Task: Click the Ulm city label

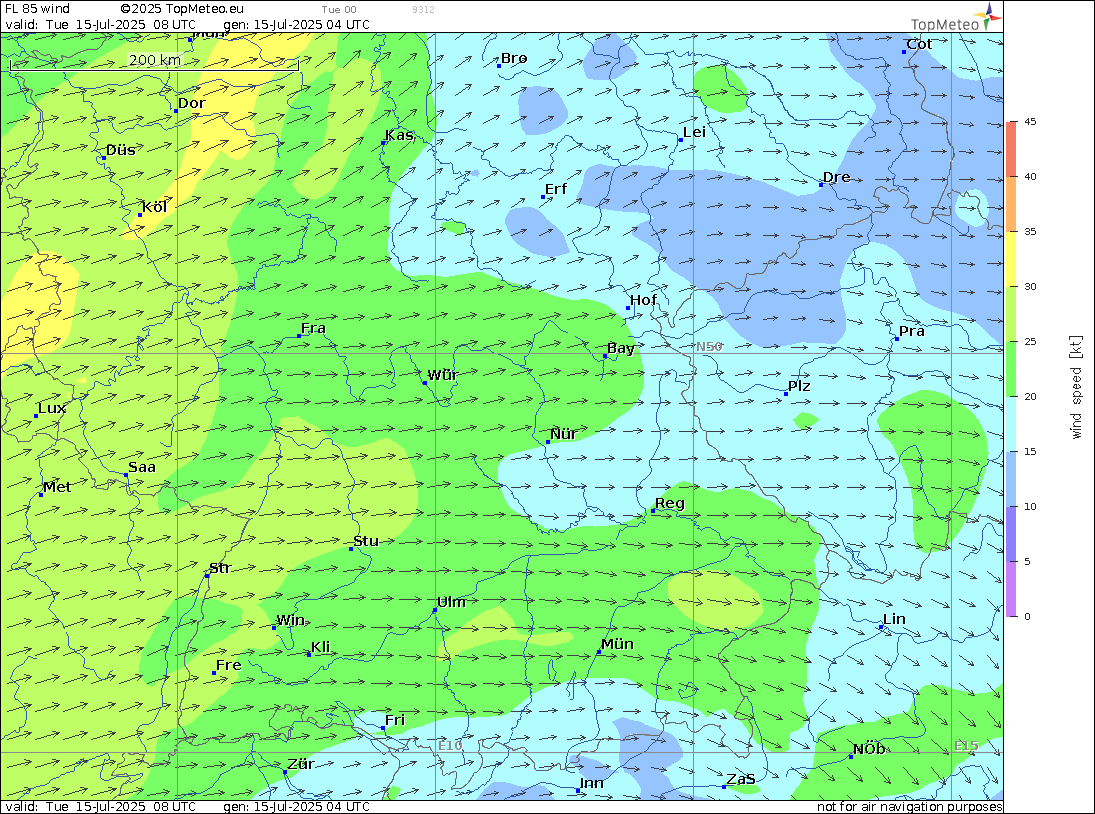Action: pyautogui.click(x=451, y=602)
